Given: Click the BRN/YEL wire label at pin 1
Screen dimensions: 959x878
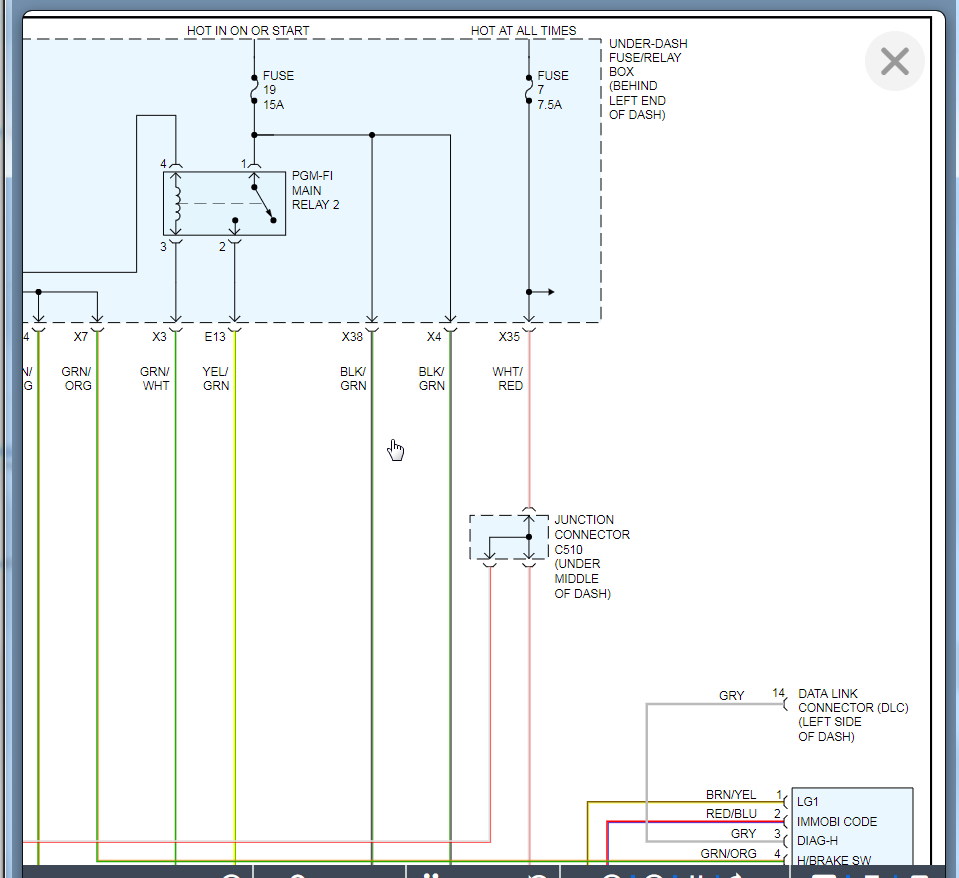Looking at the screenshot, I should coord(731,795).
